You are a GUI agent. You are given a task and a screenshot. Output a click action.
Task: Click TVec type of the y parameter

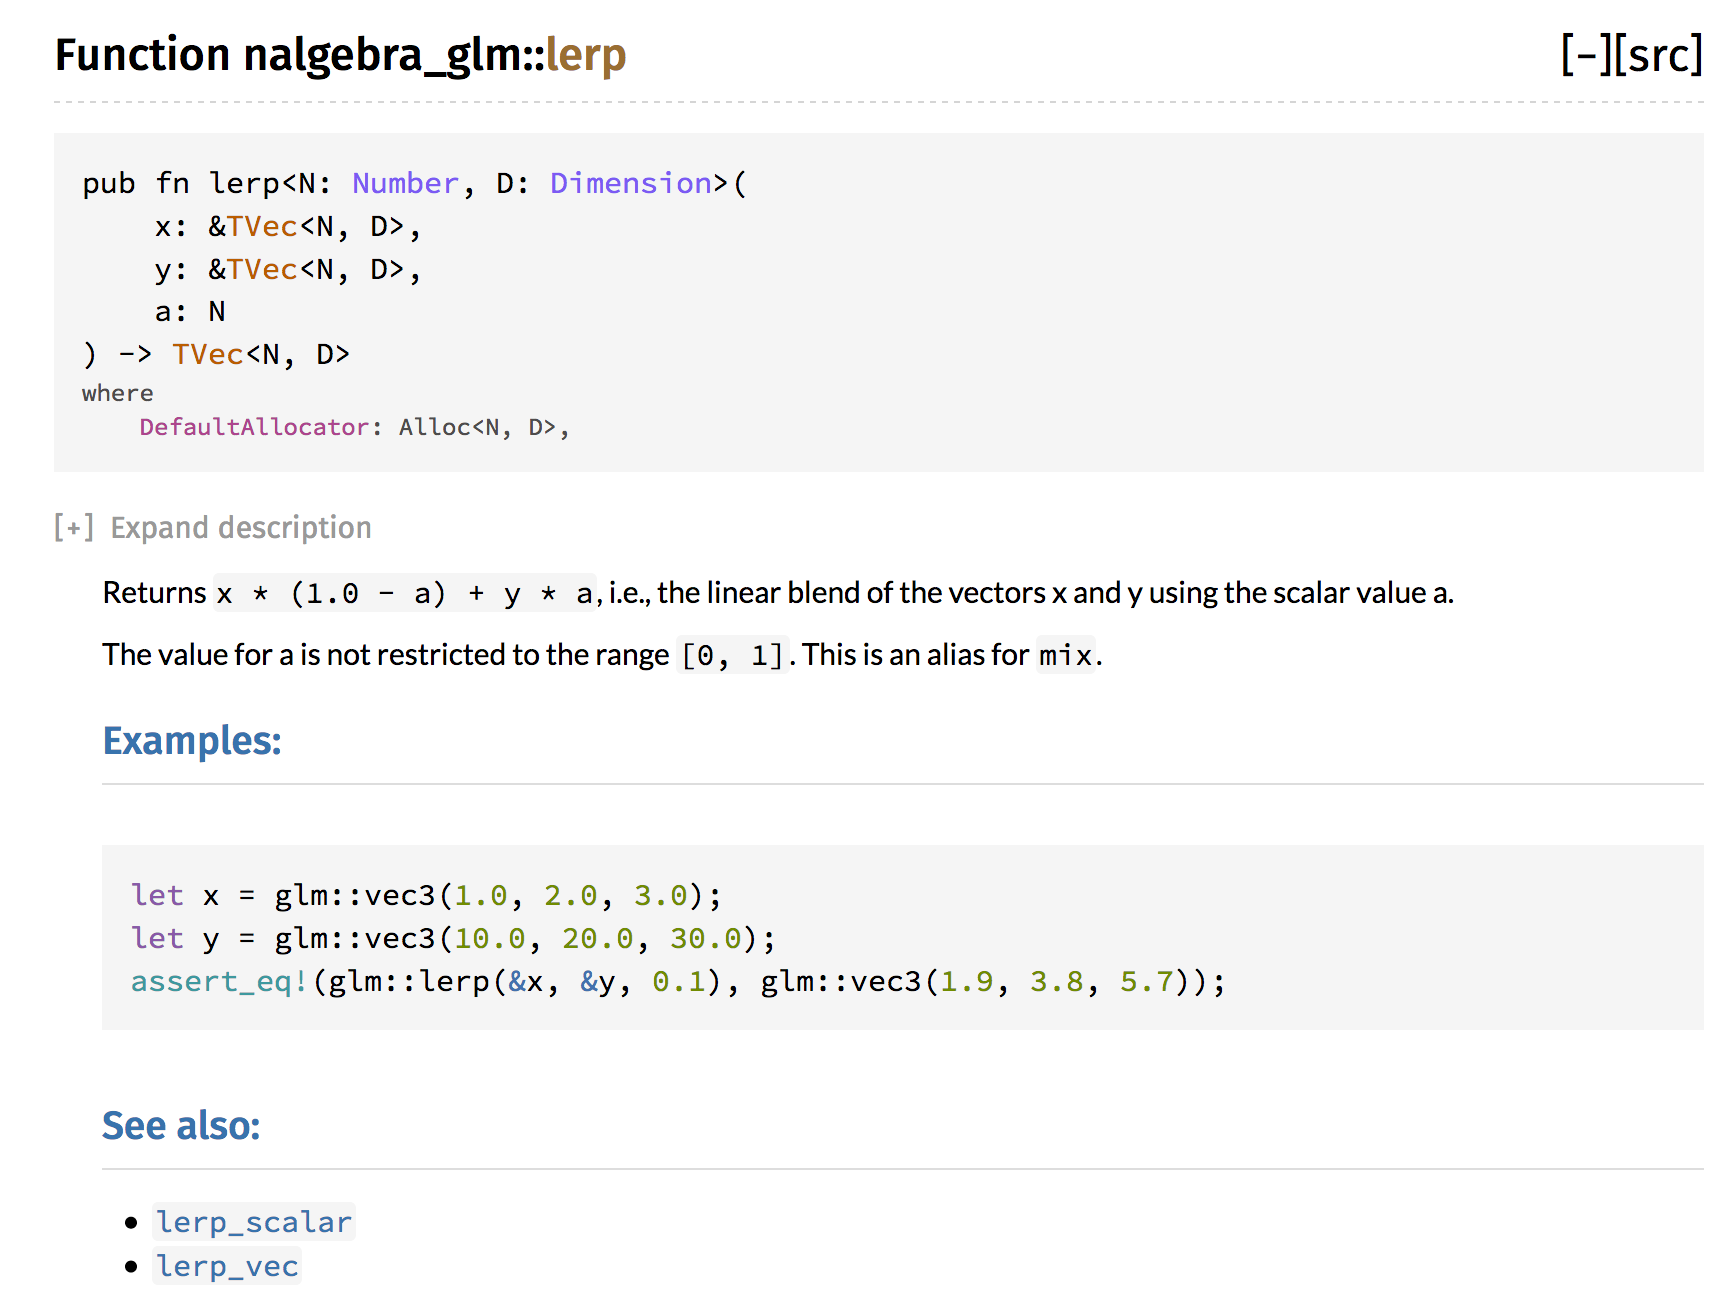pos(262,270)
